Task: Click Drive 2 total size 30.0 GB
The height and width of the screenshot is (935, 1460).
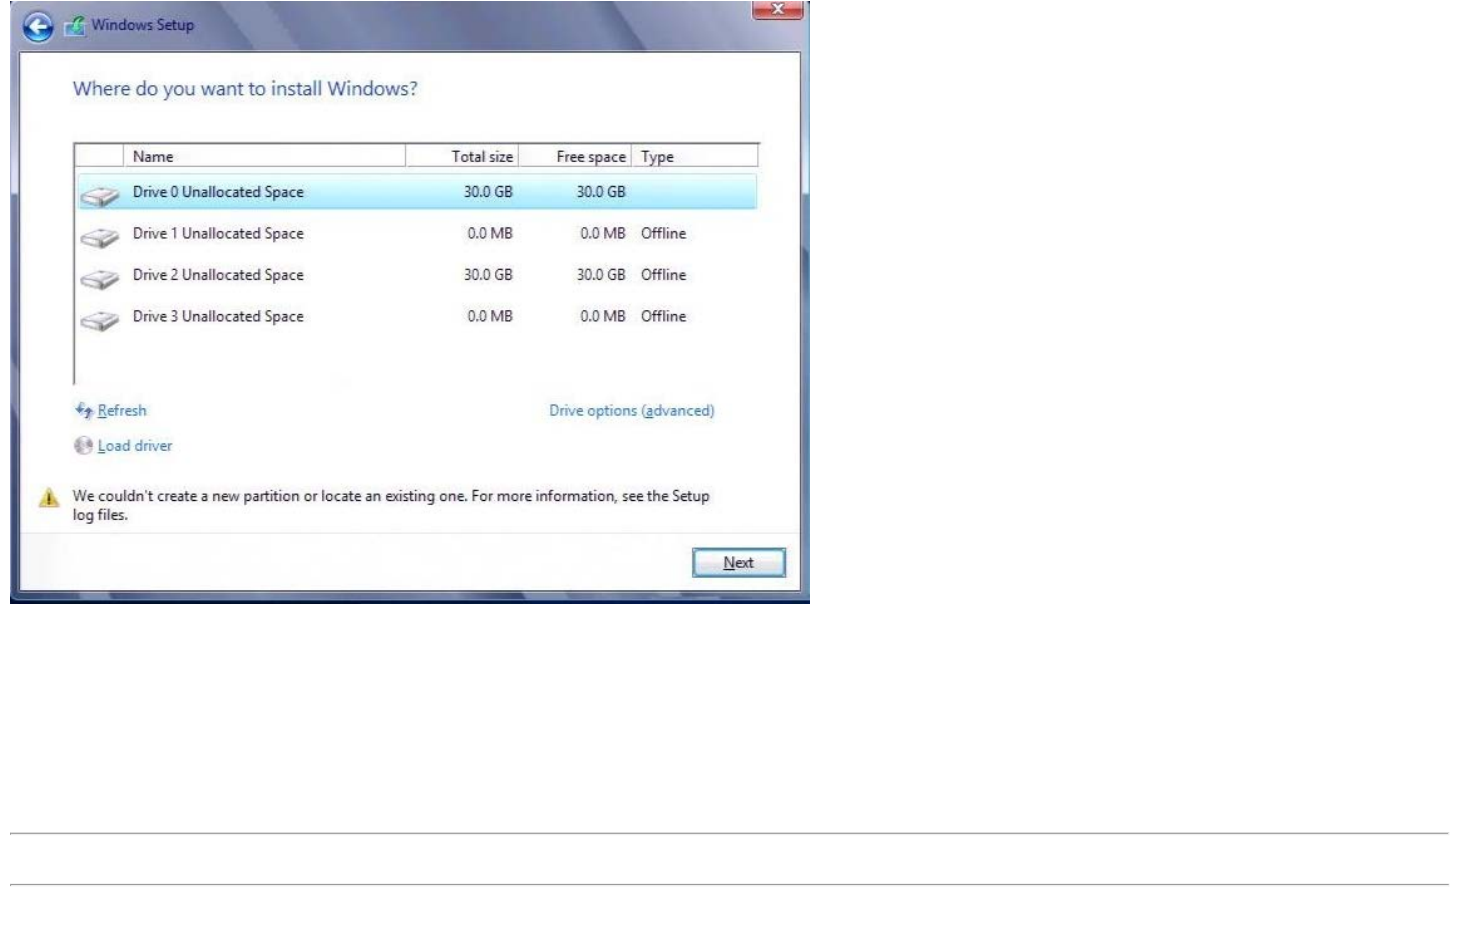Action: click(488, 274)
